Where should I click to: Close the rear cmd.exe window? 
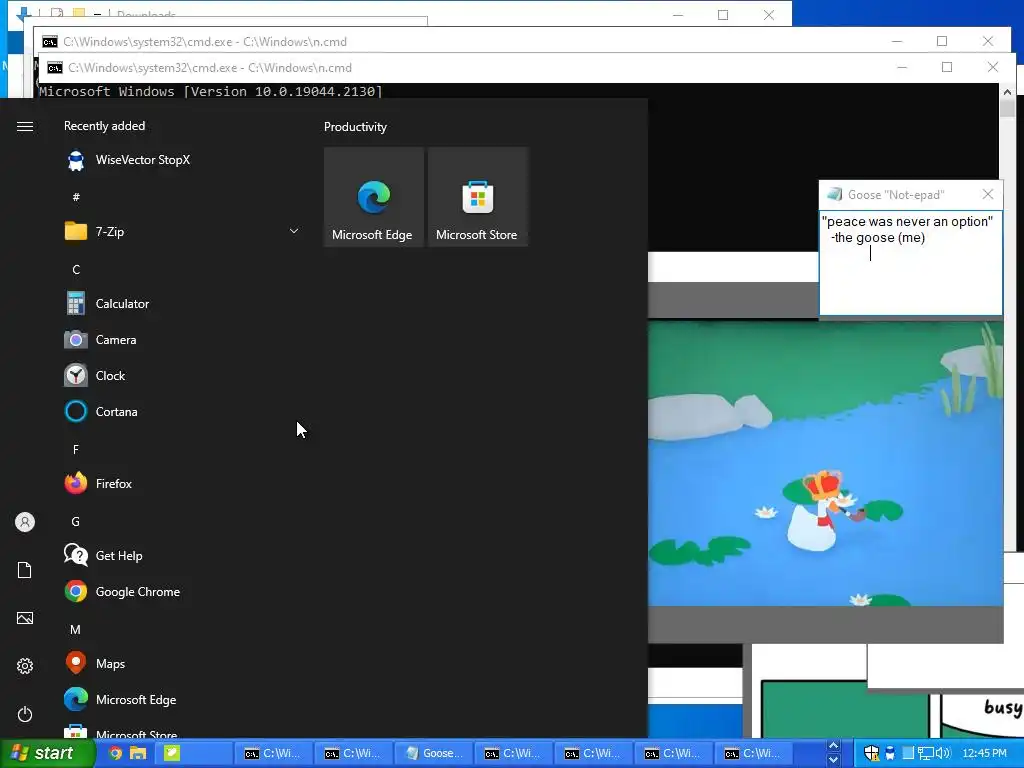pos(987,41)
